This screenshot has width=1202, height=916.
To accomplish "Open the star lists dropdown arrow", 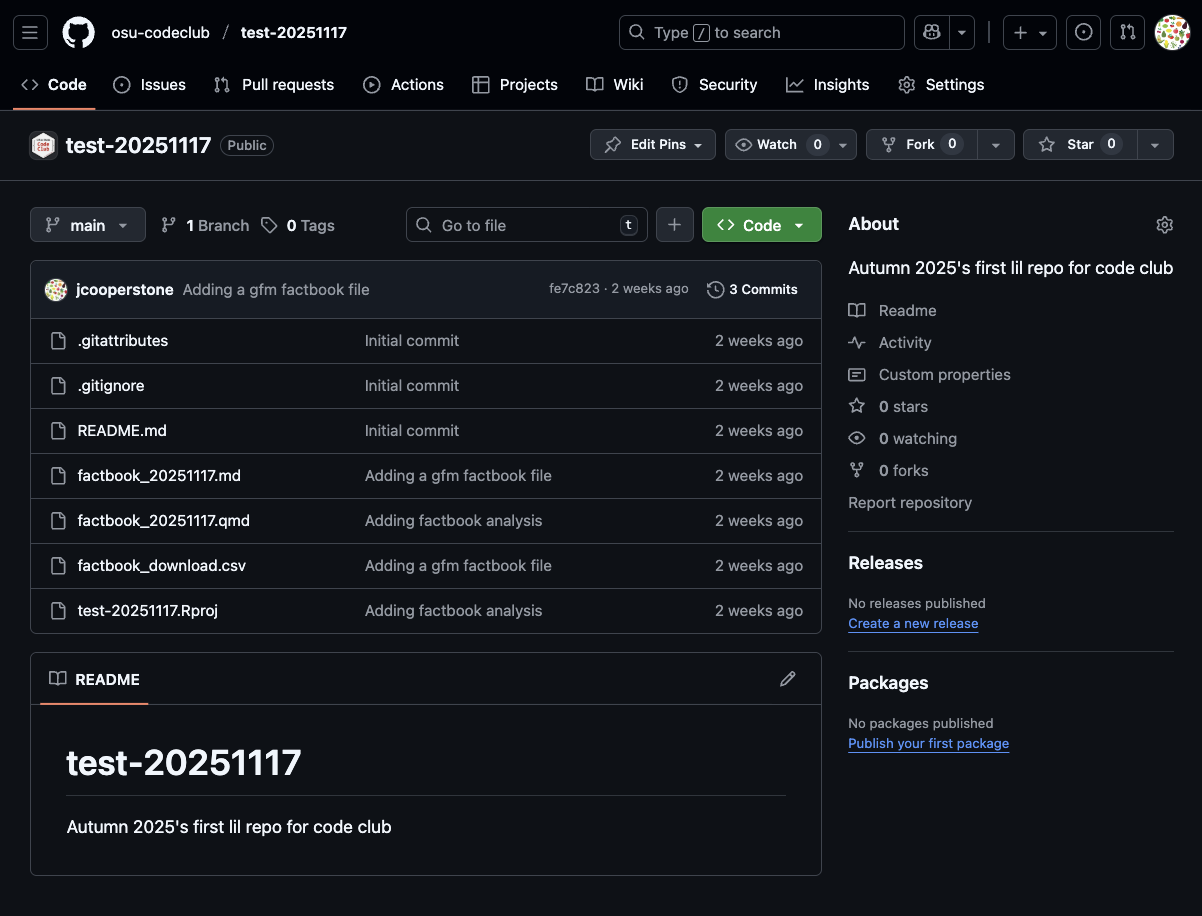I will pyautogui.click(x=1155, y=145).
